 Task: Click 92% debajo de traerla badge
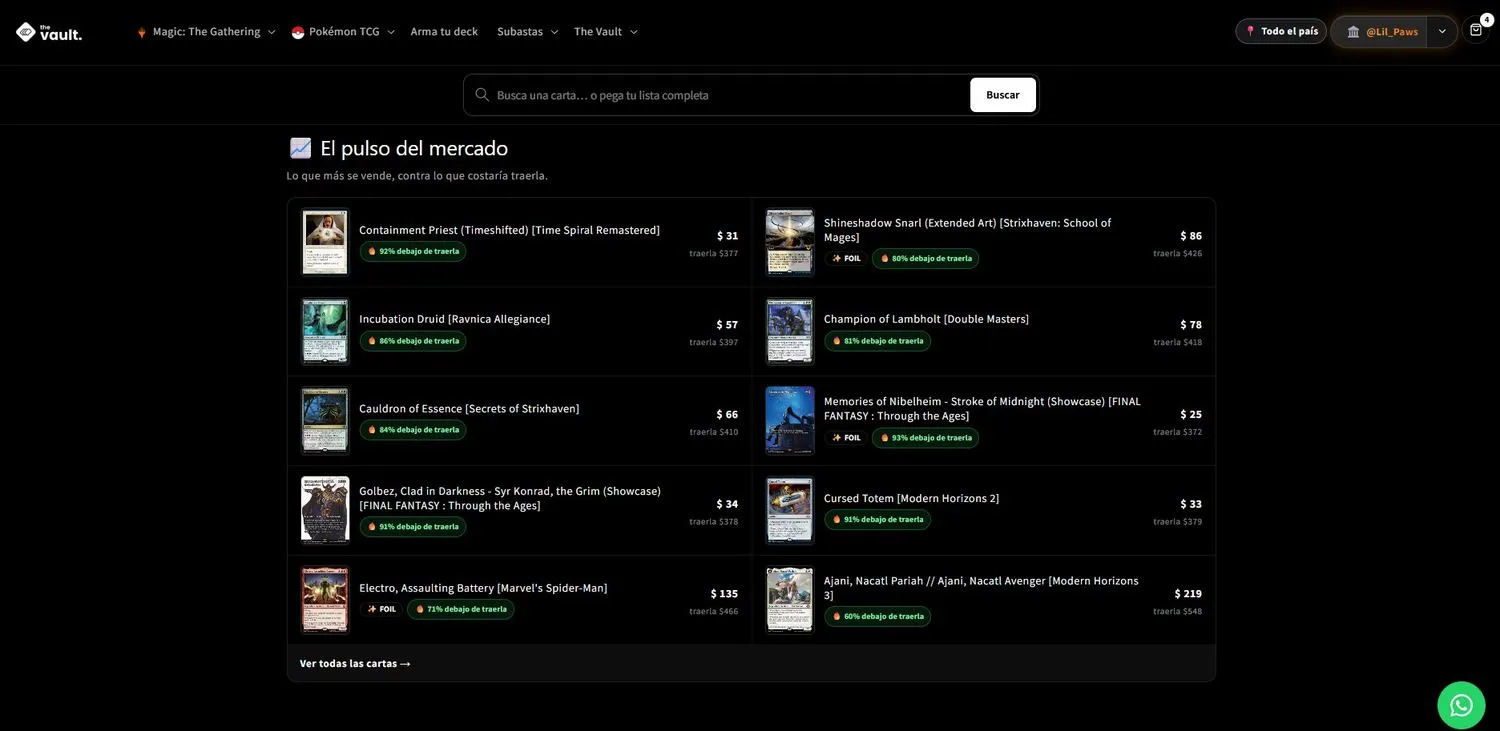pos(413,251)
